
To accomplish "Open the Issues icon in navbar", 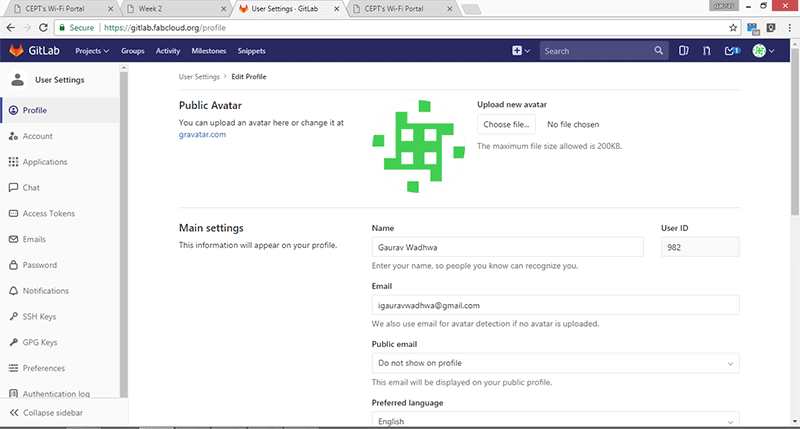I will pos(685,51).
